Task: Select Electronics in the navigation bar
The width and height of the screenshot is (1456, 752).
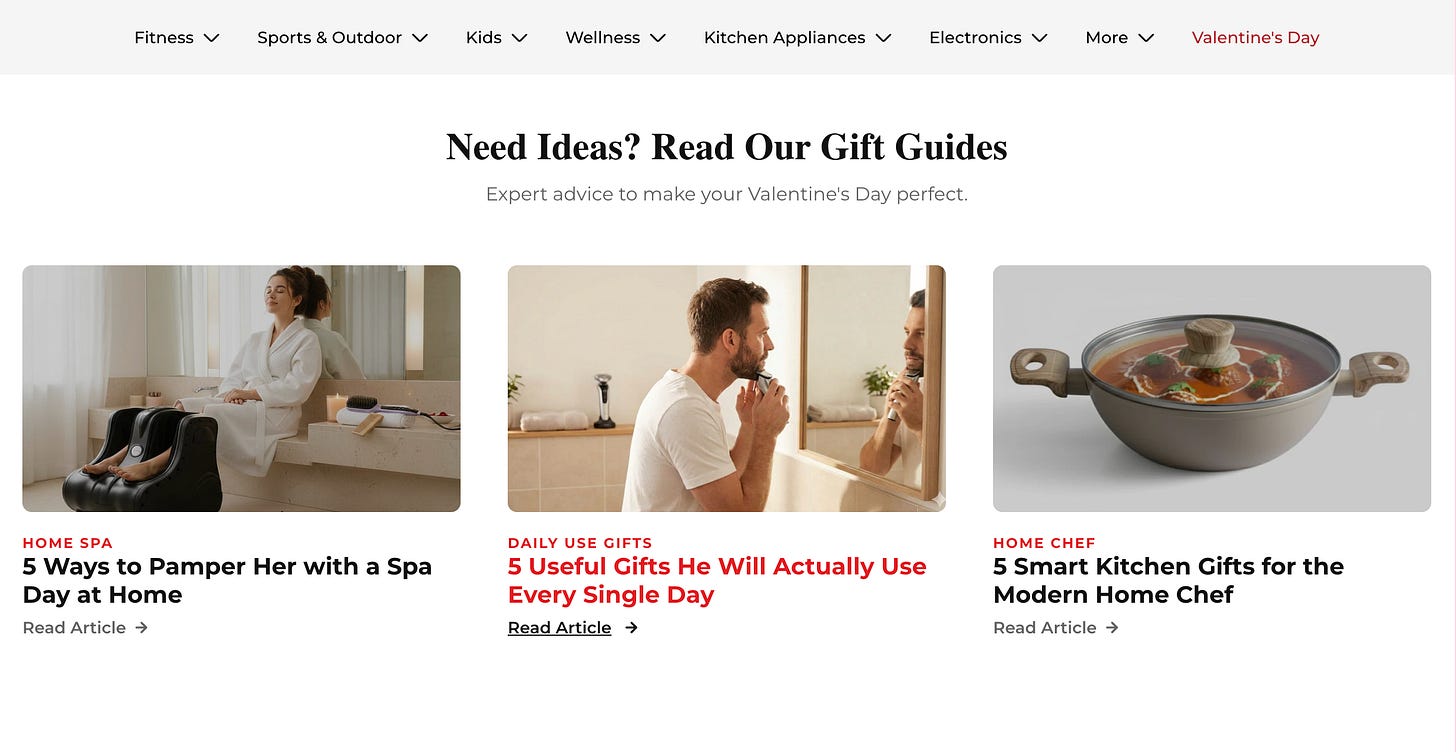Action: [x=975, y=38]
